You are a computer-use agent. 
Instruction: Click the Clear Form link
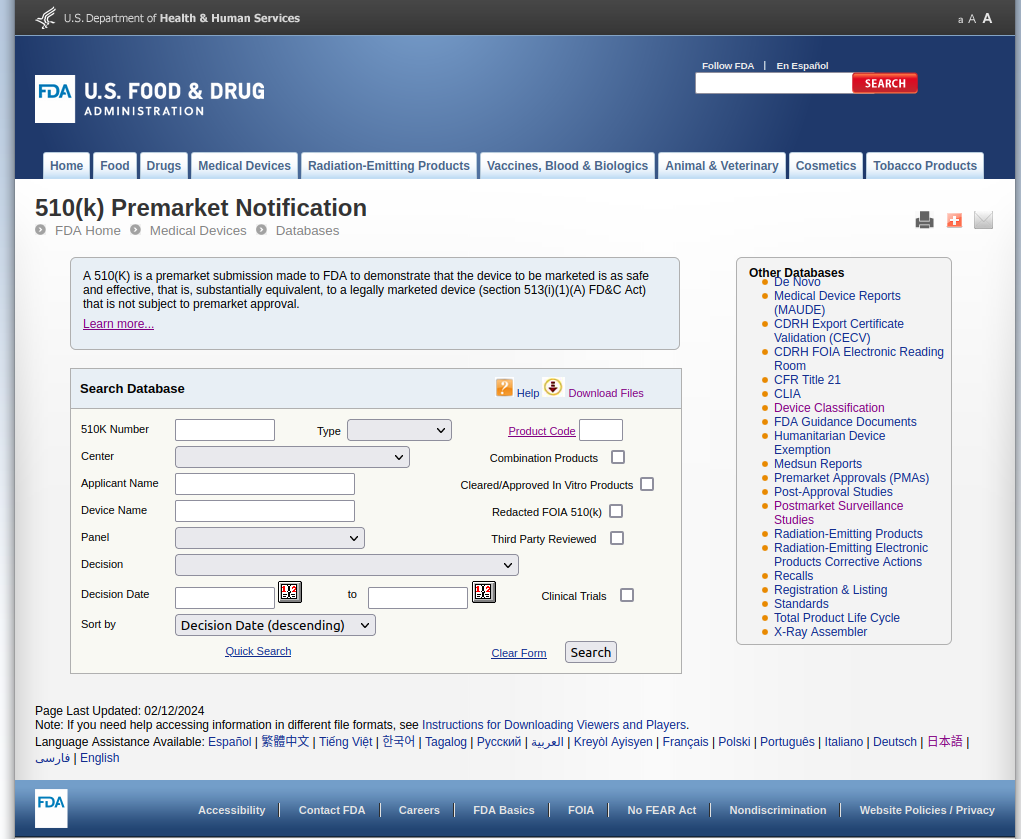[518, 652]
